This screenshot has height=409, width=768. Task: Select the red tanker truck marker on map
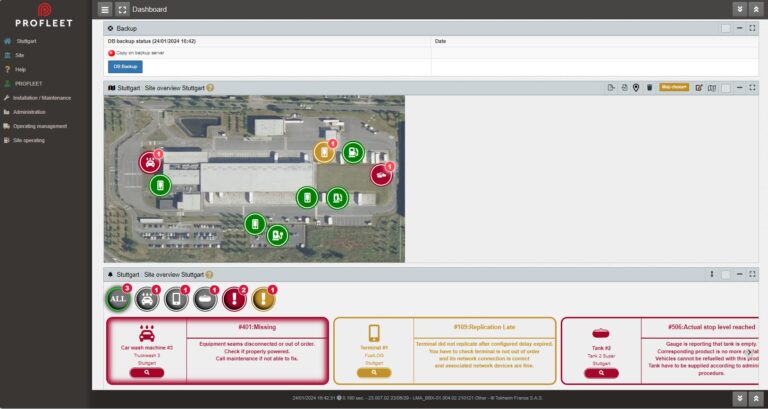381,175
